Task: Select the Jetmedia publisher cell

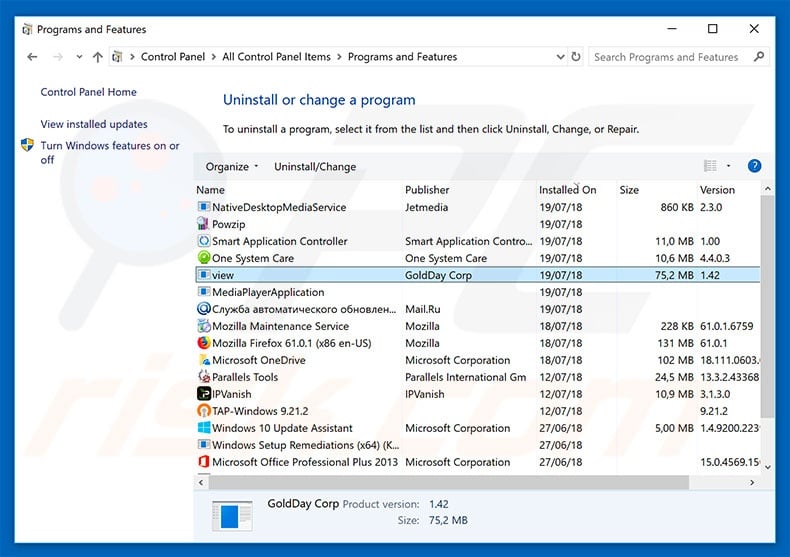Action: [426, 207]
